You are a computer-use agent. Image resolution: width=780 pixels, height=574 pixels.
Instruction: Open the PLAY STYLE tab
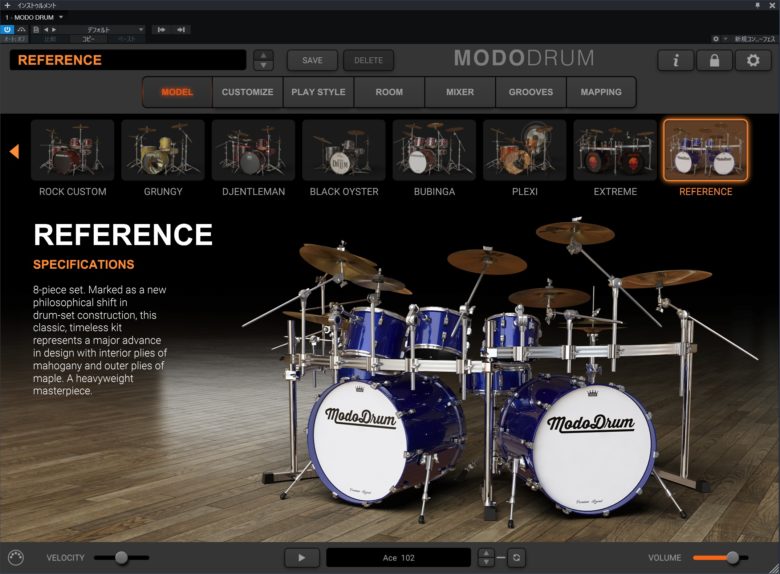click(318, 92)
